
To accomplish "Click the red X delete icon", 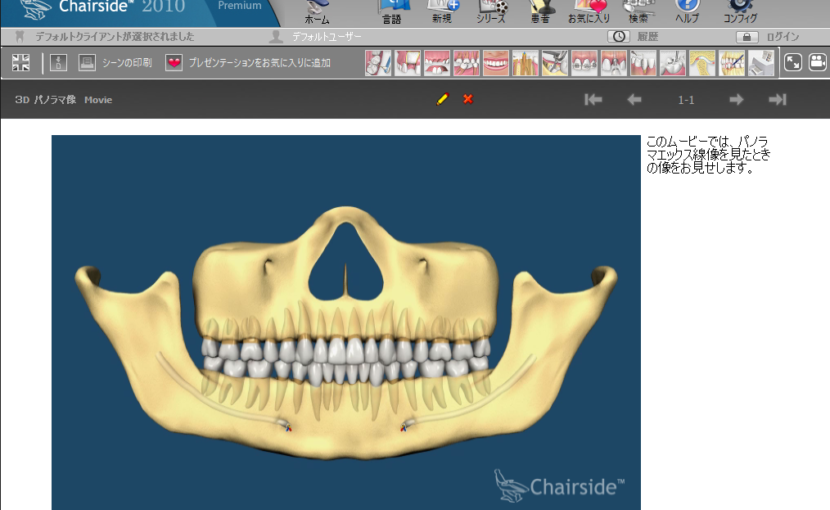I will point(468,99).
